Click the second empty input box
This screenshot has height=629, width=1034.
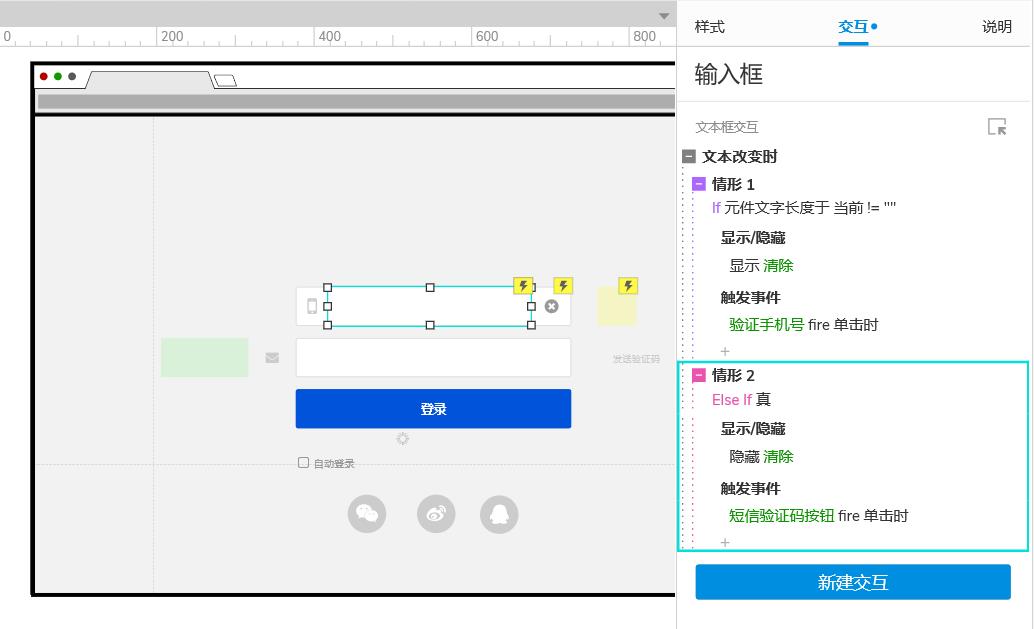433,357
